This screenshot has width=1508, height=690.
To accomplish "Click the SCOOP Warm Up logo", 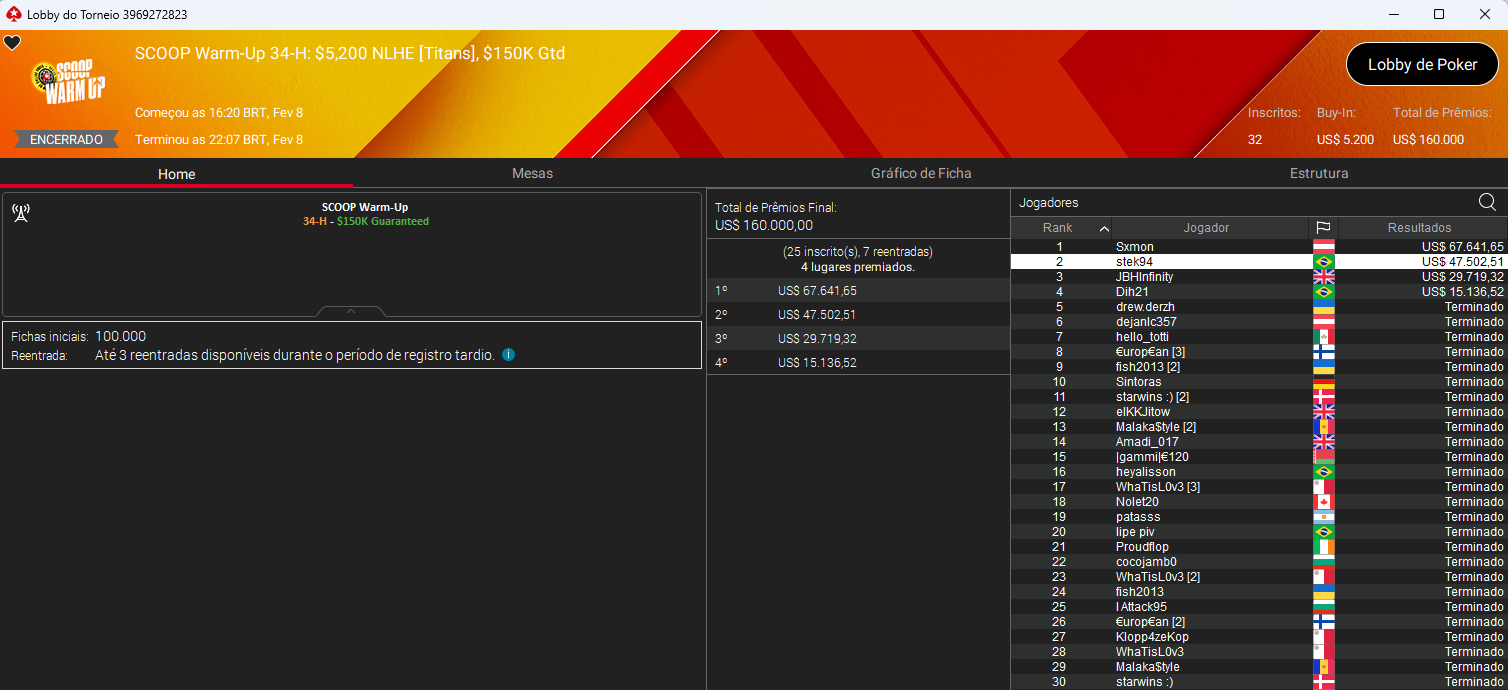I will pyautogui.click(x=68, y=82).
